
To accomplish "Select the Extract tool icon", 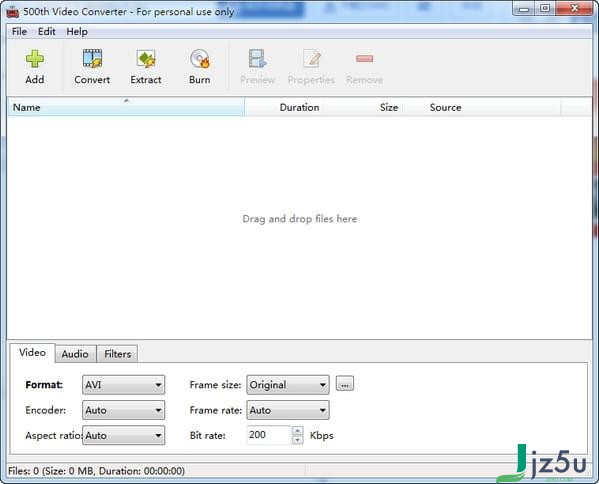I will [146, 59].
